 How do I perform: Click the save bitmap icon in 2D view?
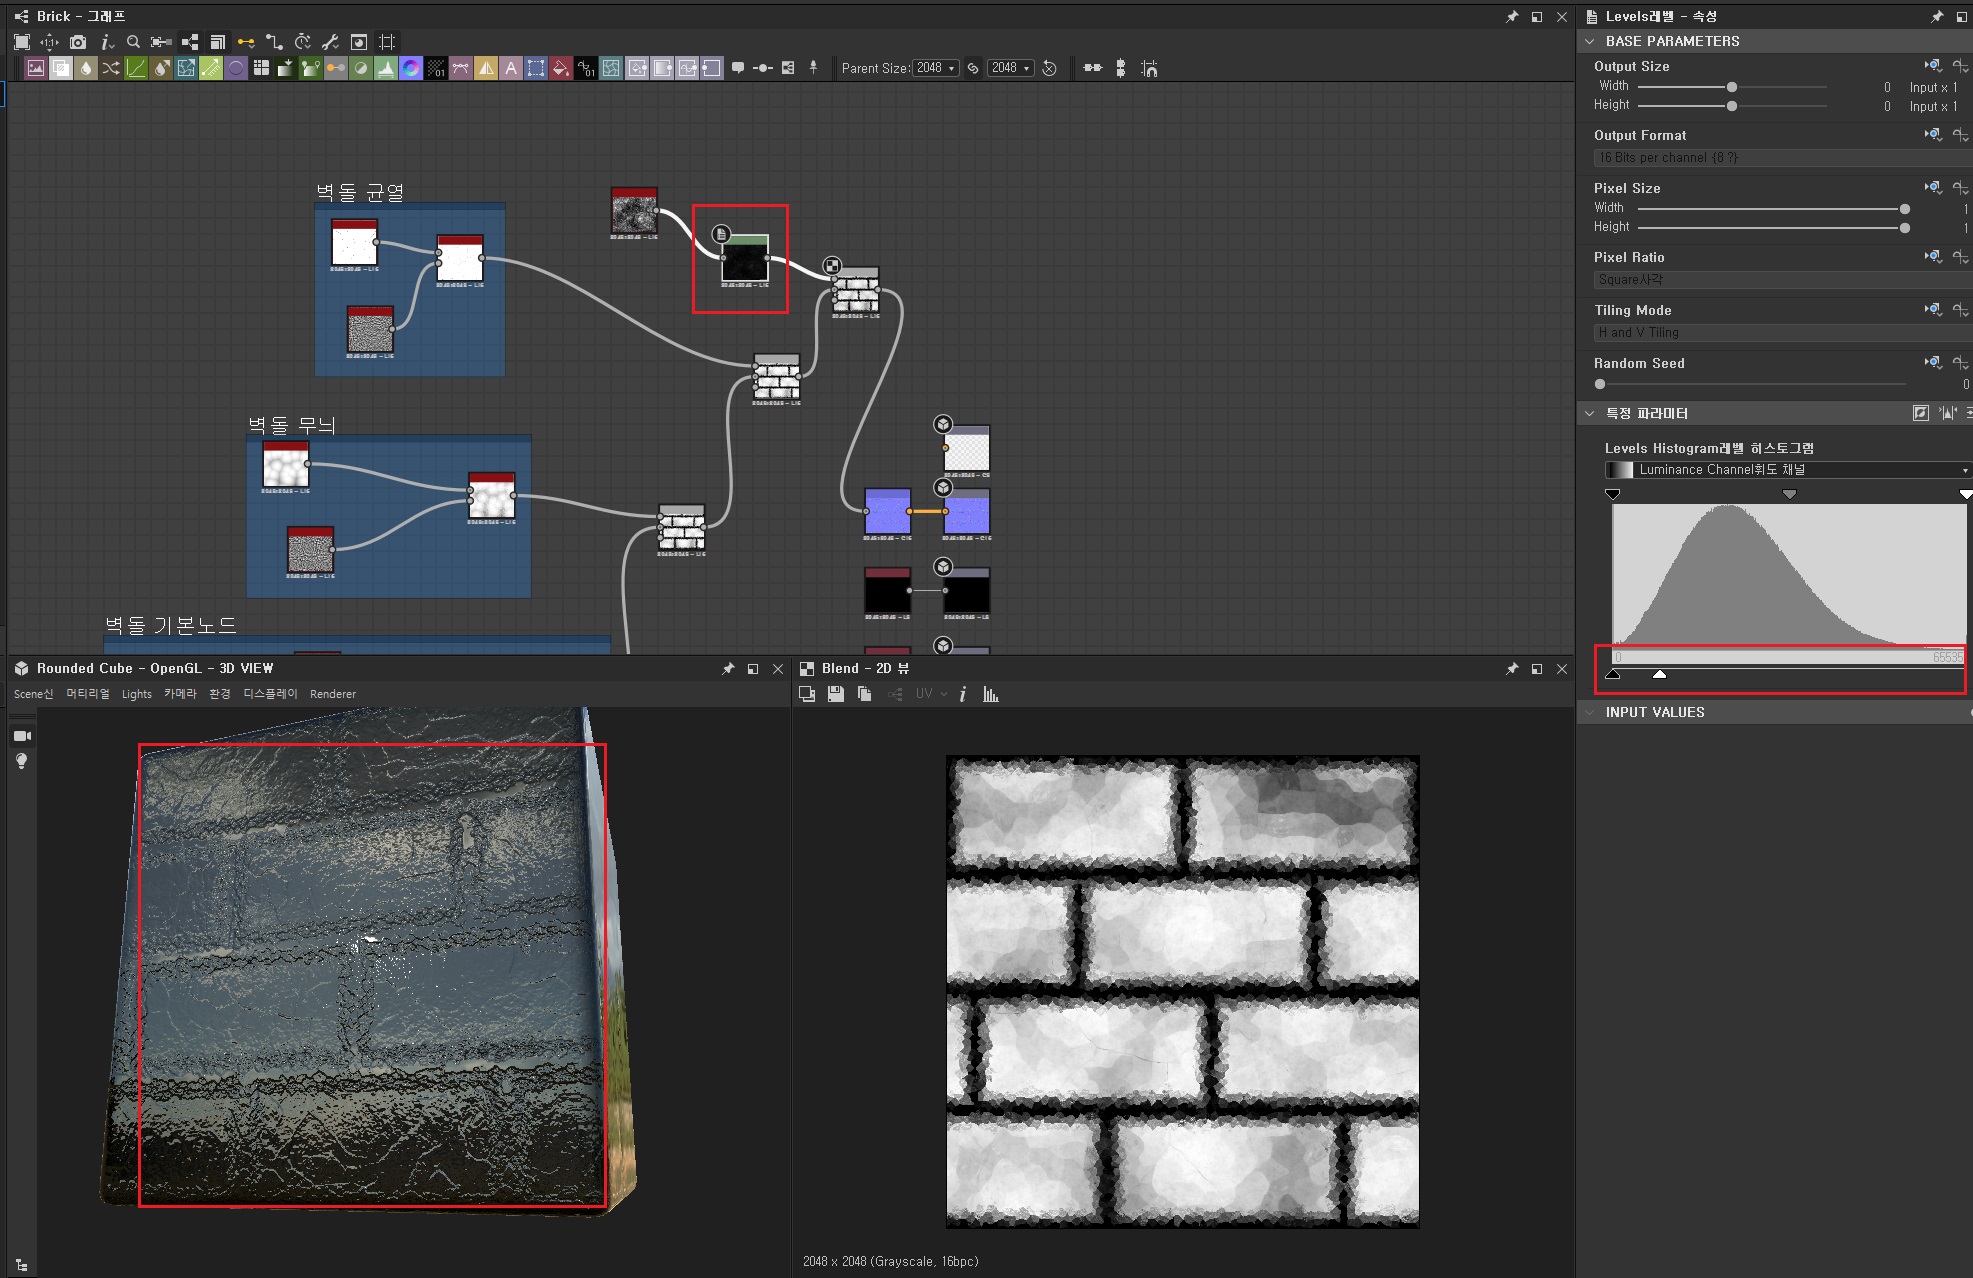pos(836,694)
